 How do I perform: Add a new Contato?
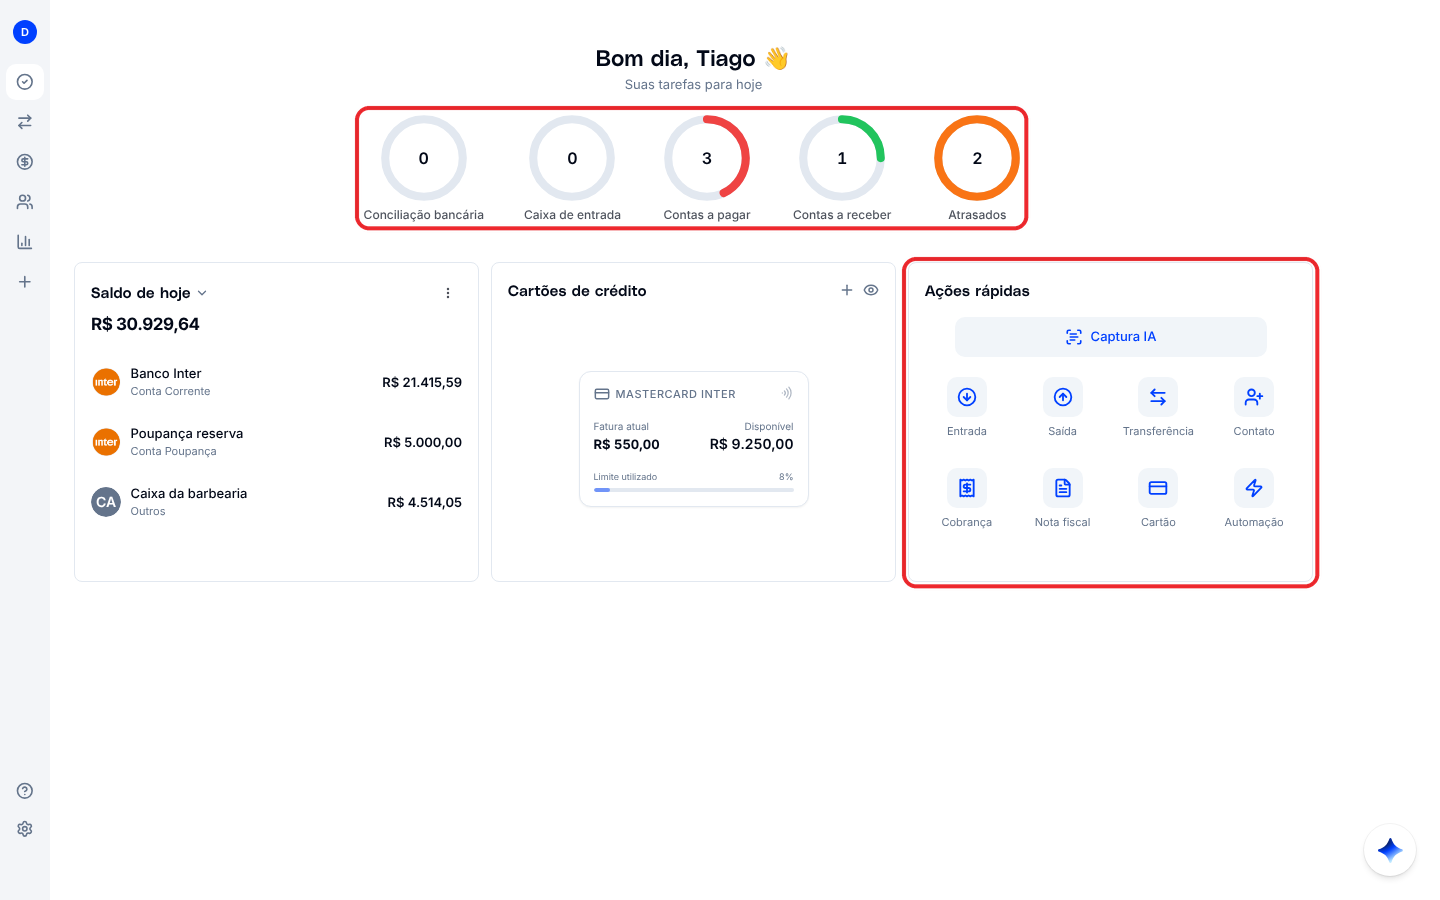1254,398
